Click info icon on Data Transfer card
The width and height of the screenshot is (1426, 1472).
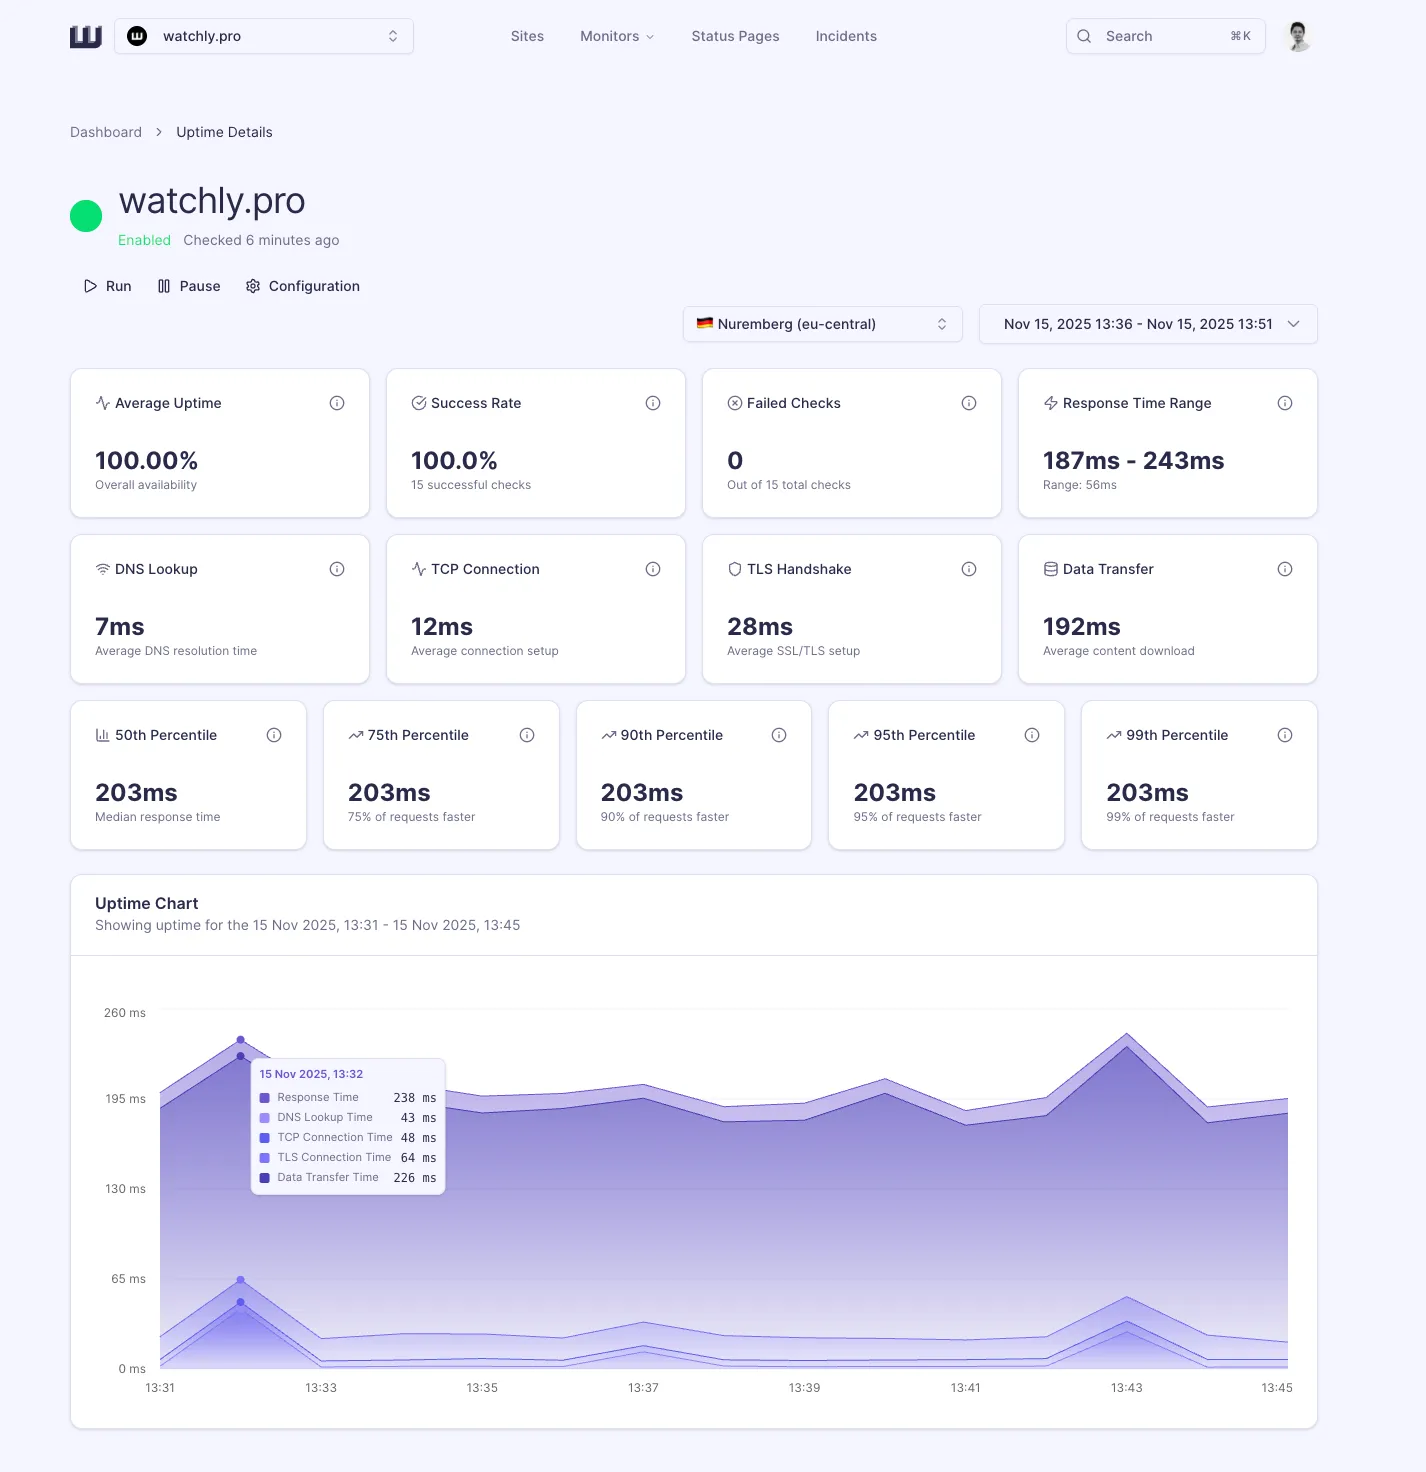pos(1285,569)
